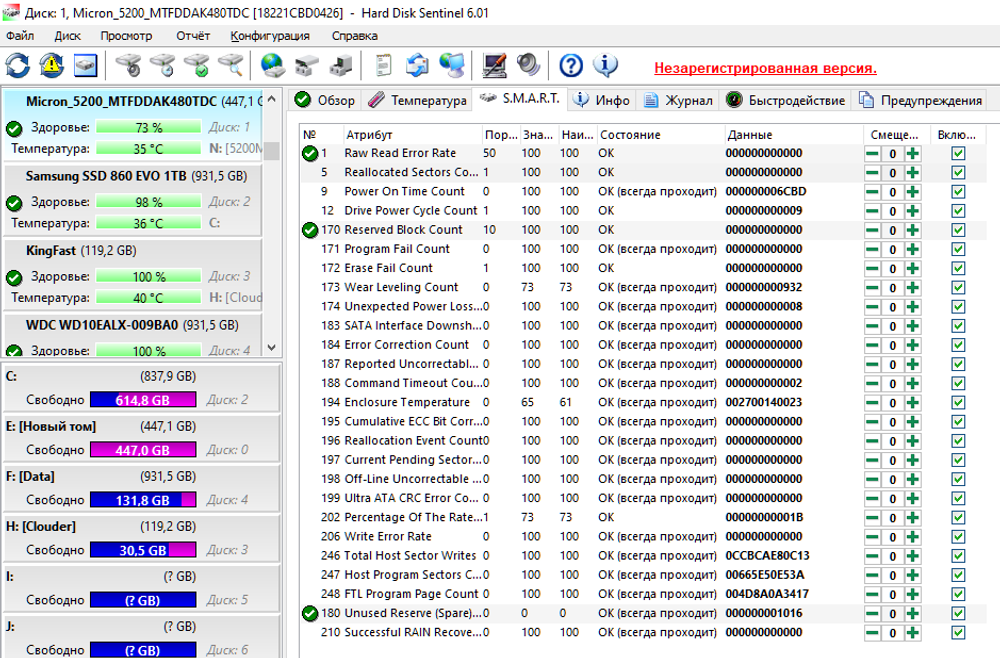Toggle the Enclosure Temperature checkbox
Screen dimensions: 1000x658
pos(958,403)
